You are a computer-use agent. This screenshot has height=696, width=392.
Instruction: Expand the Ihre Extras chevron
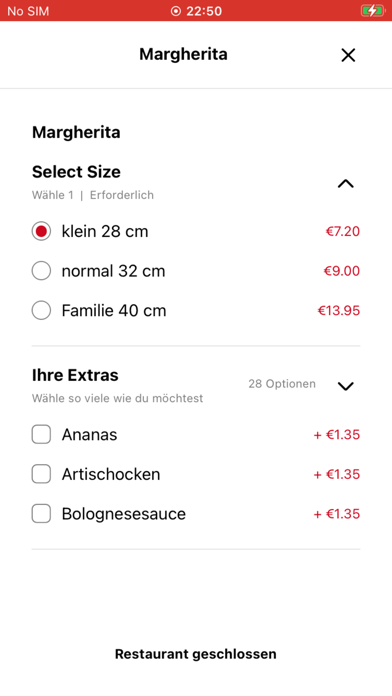click(345, 386)
